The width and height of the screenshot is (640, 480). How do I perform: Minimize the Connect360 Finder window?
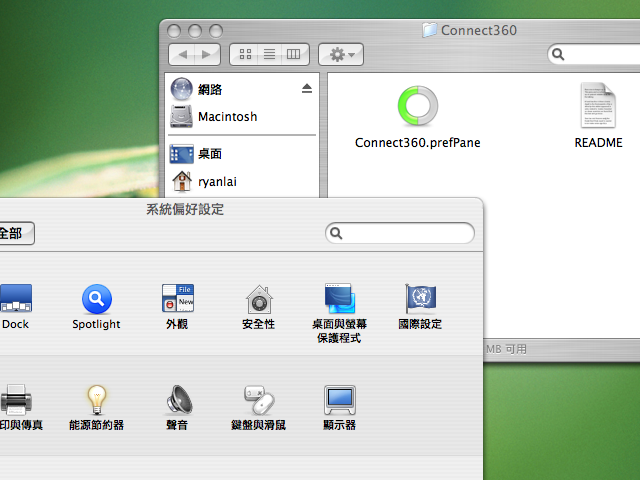pyautogui.click(x=195, y=31)
